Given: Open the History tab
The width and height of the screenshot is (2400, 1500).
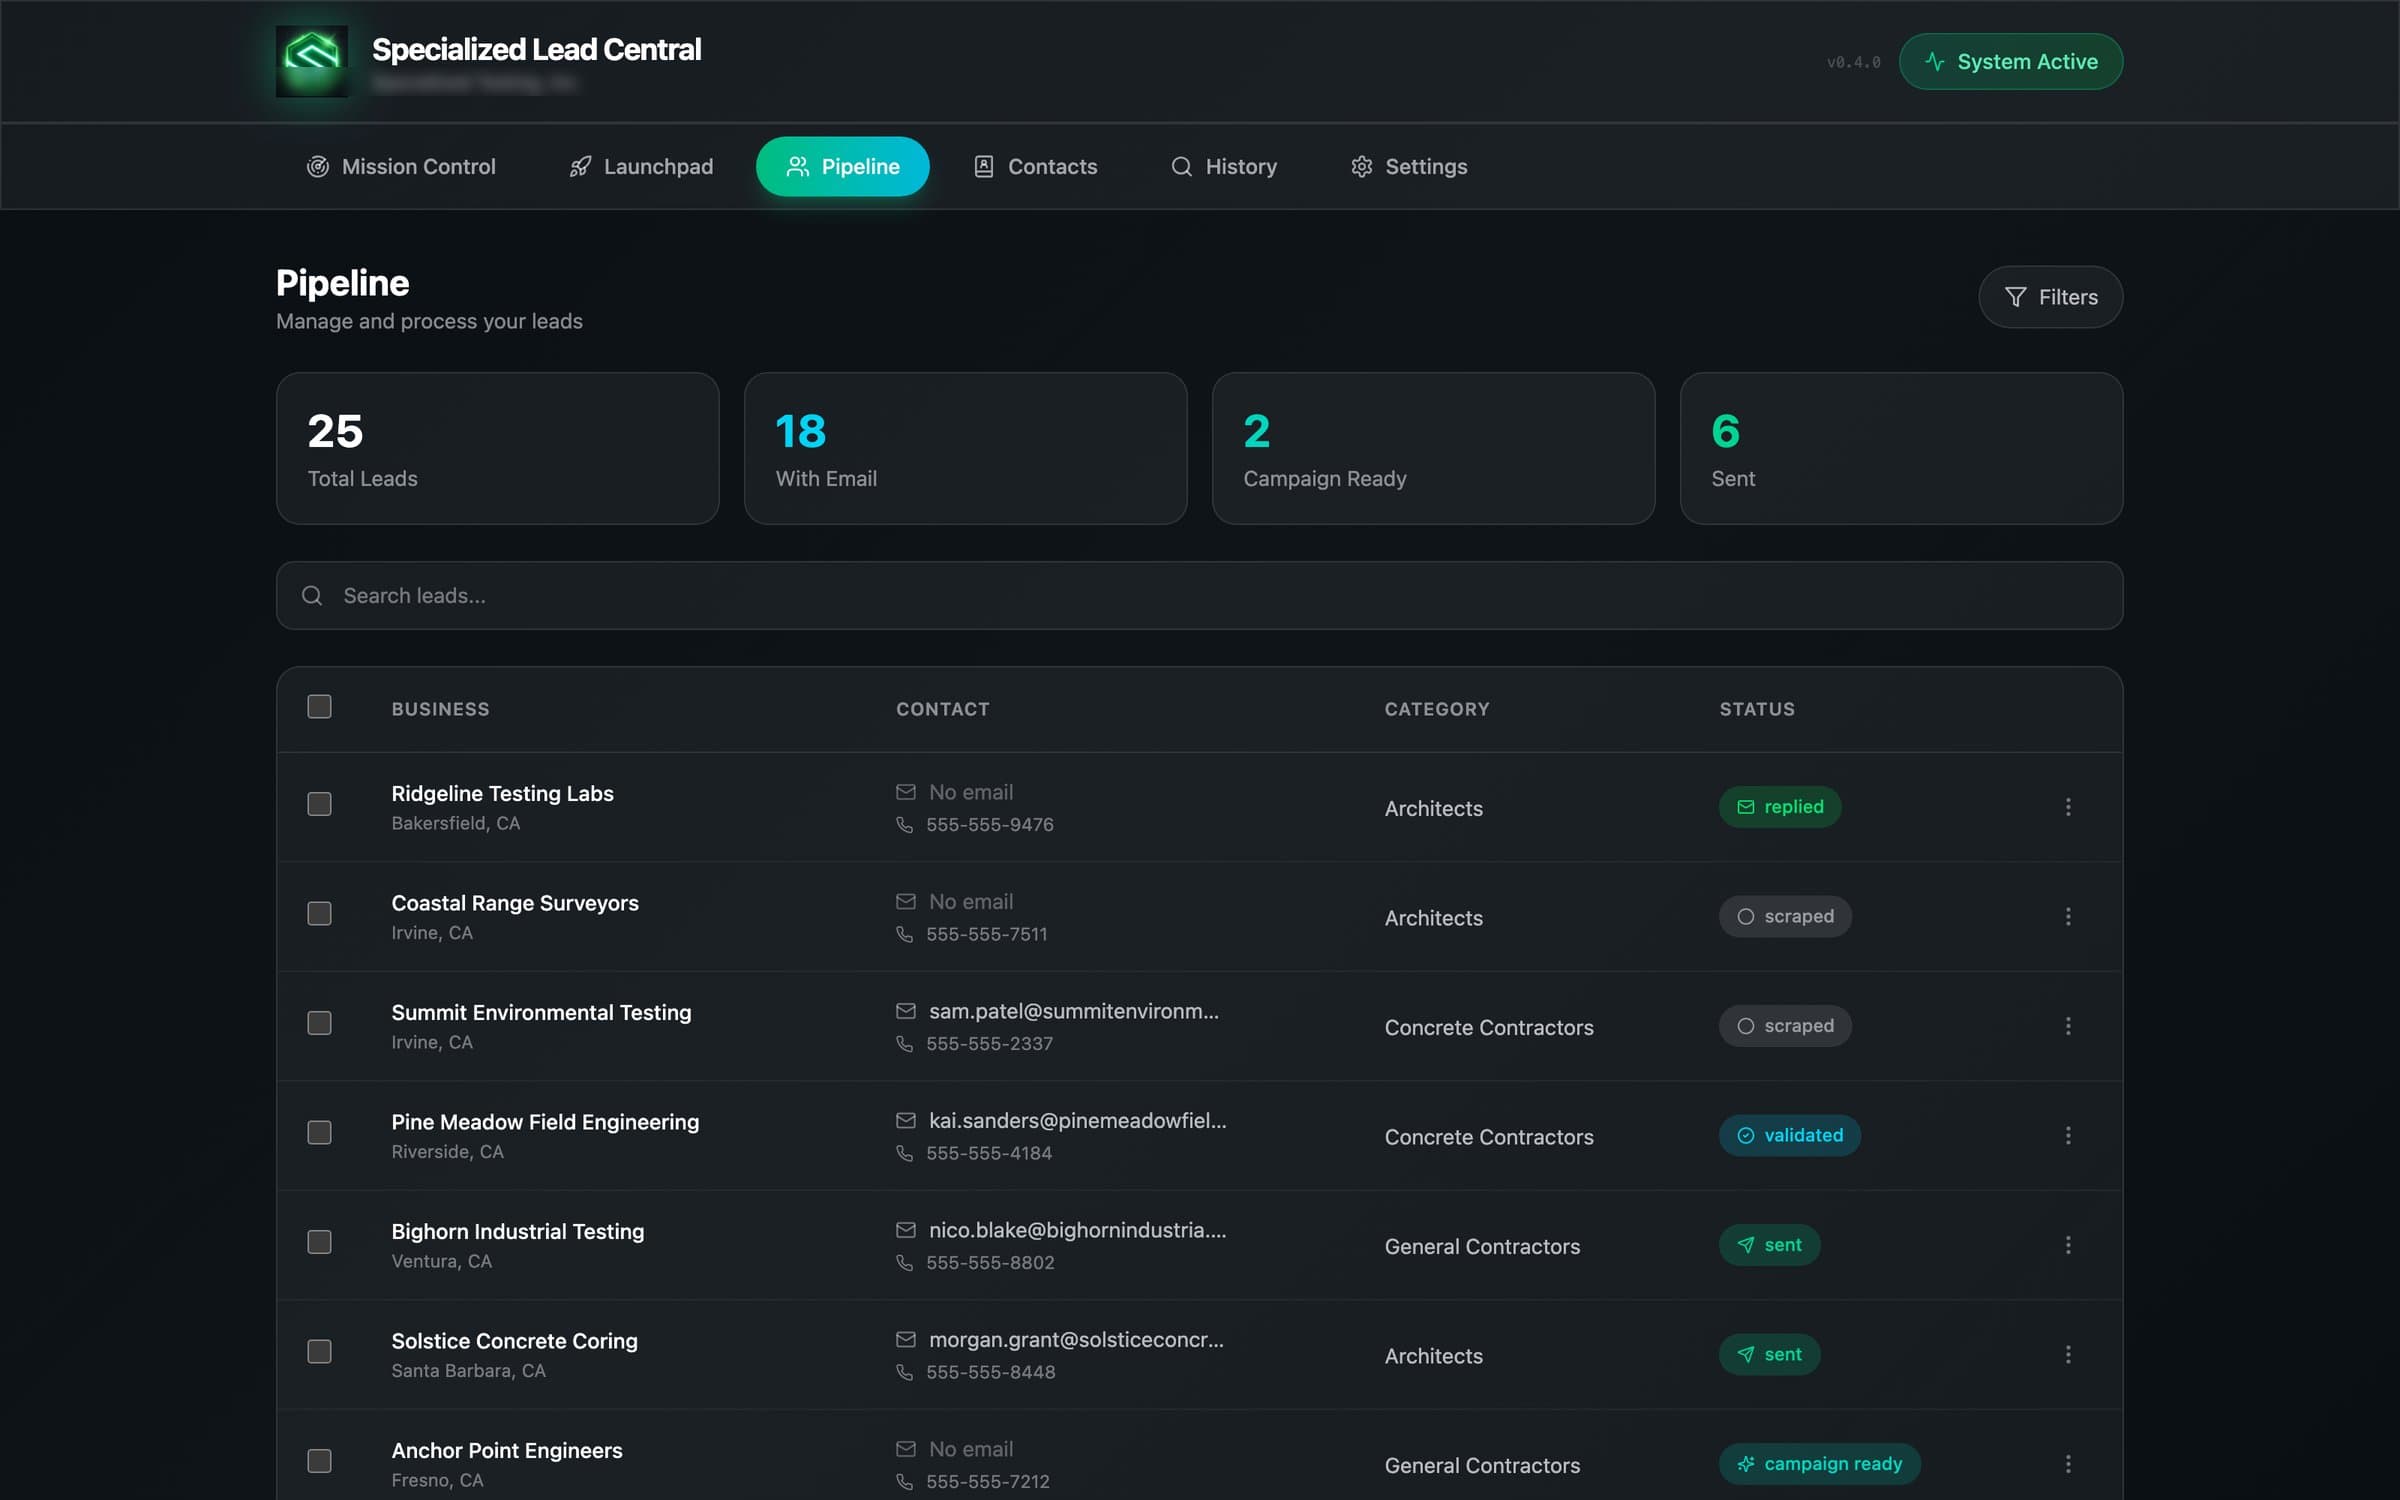Looking at the screenshot, I should pos(1224,166).
